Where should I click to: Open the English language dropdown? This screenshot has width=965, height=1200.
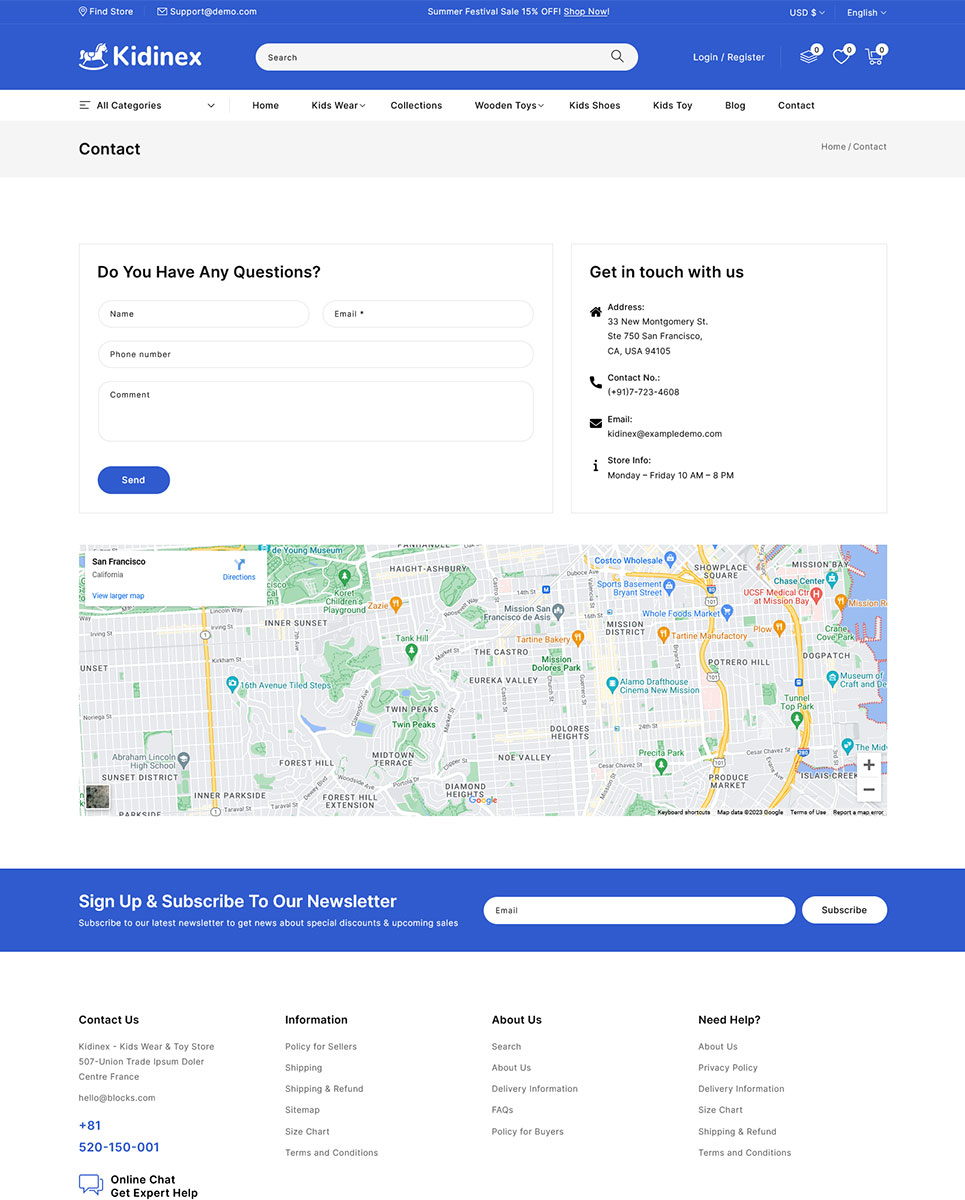click(865, 13)
